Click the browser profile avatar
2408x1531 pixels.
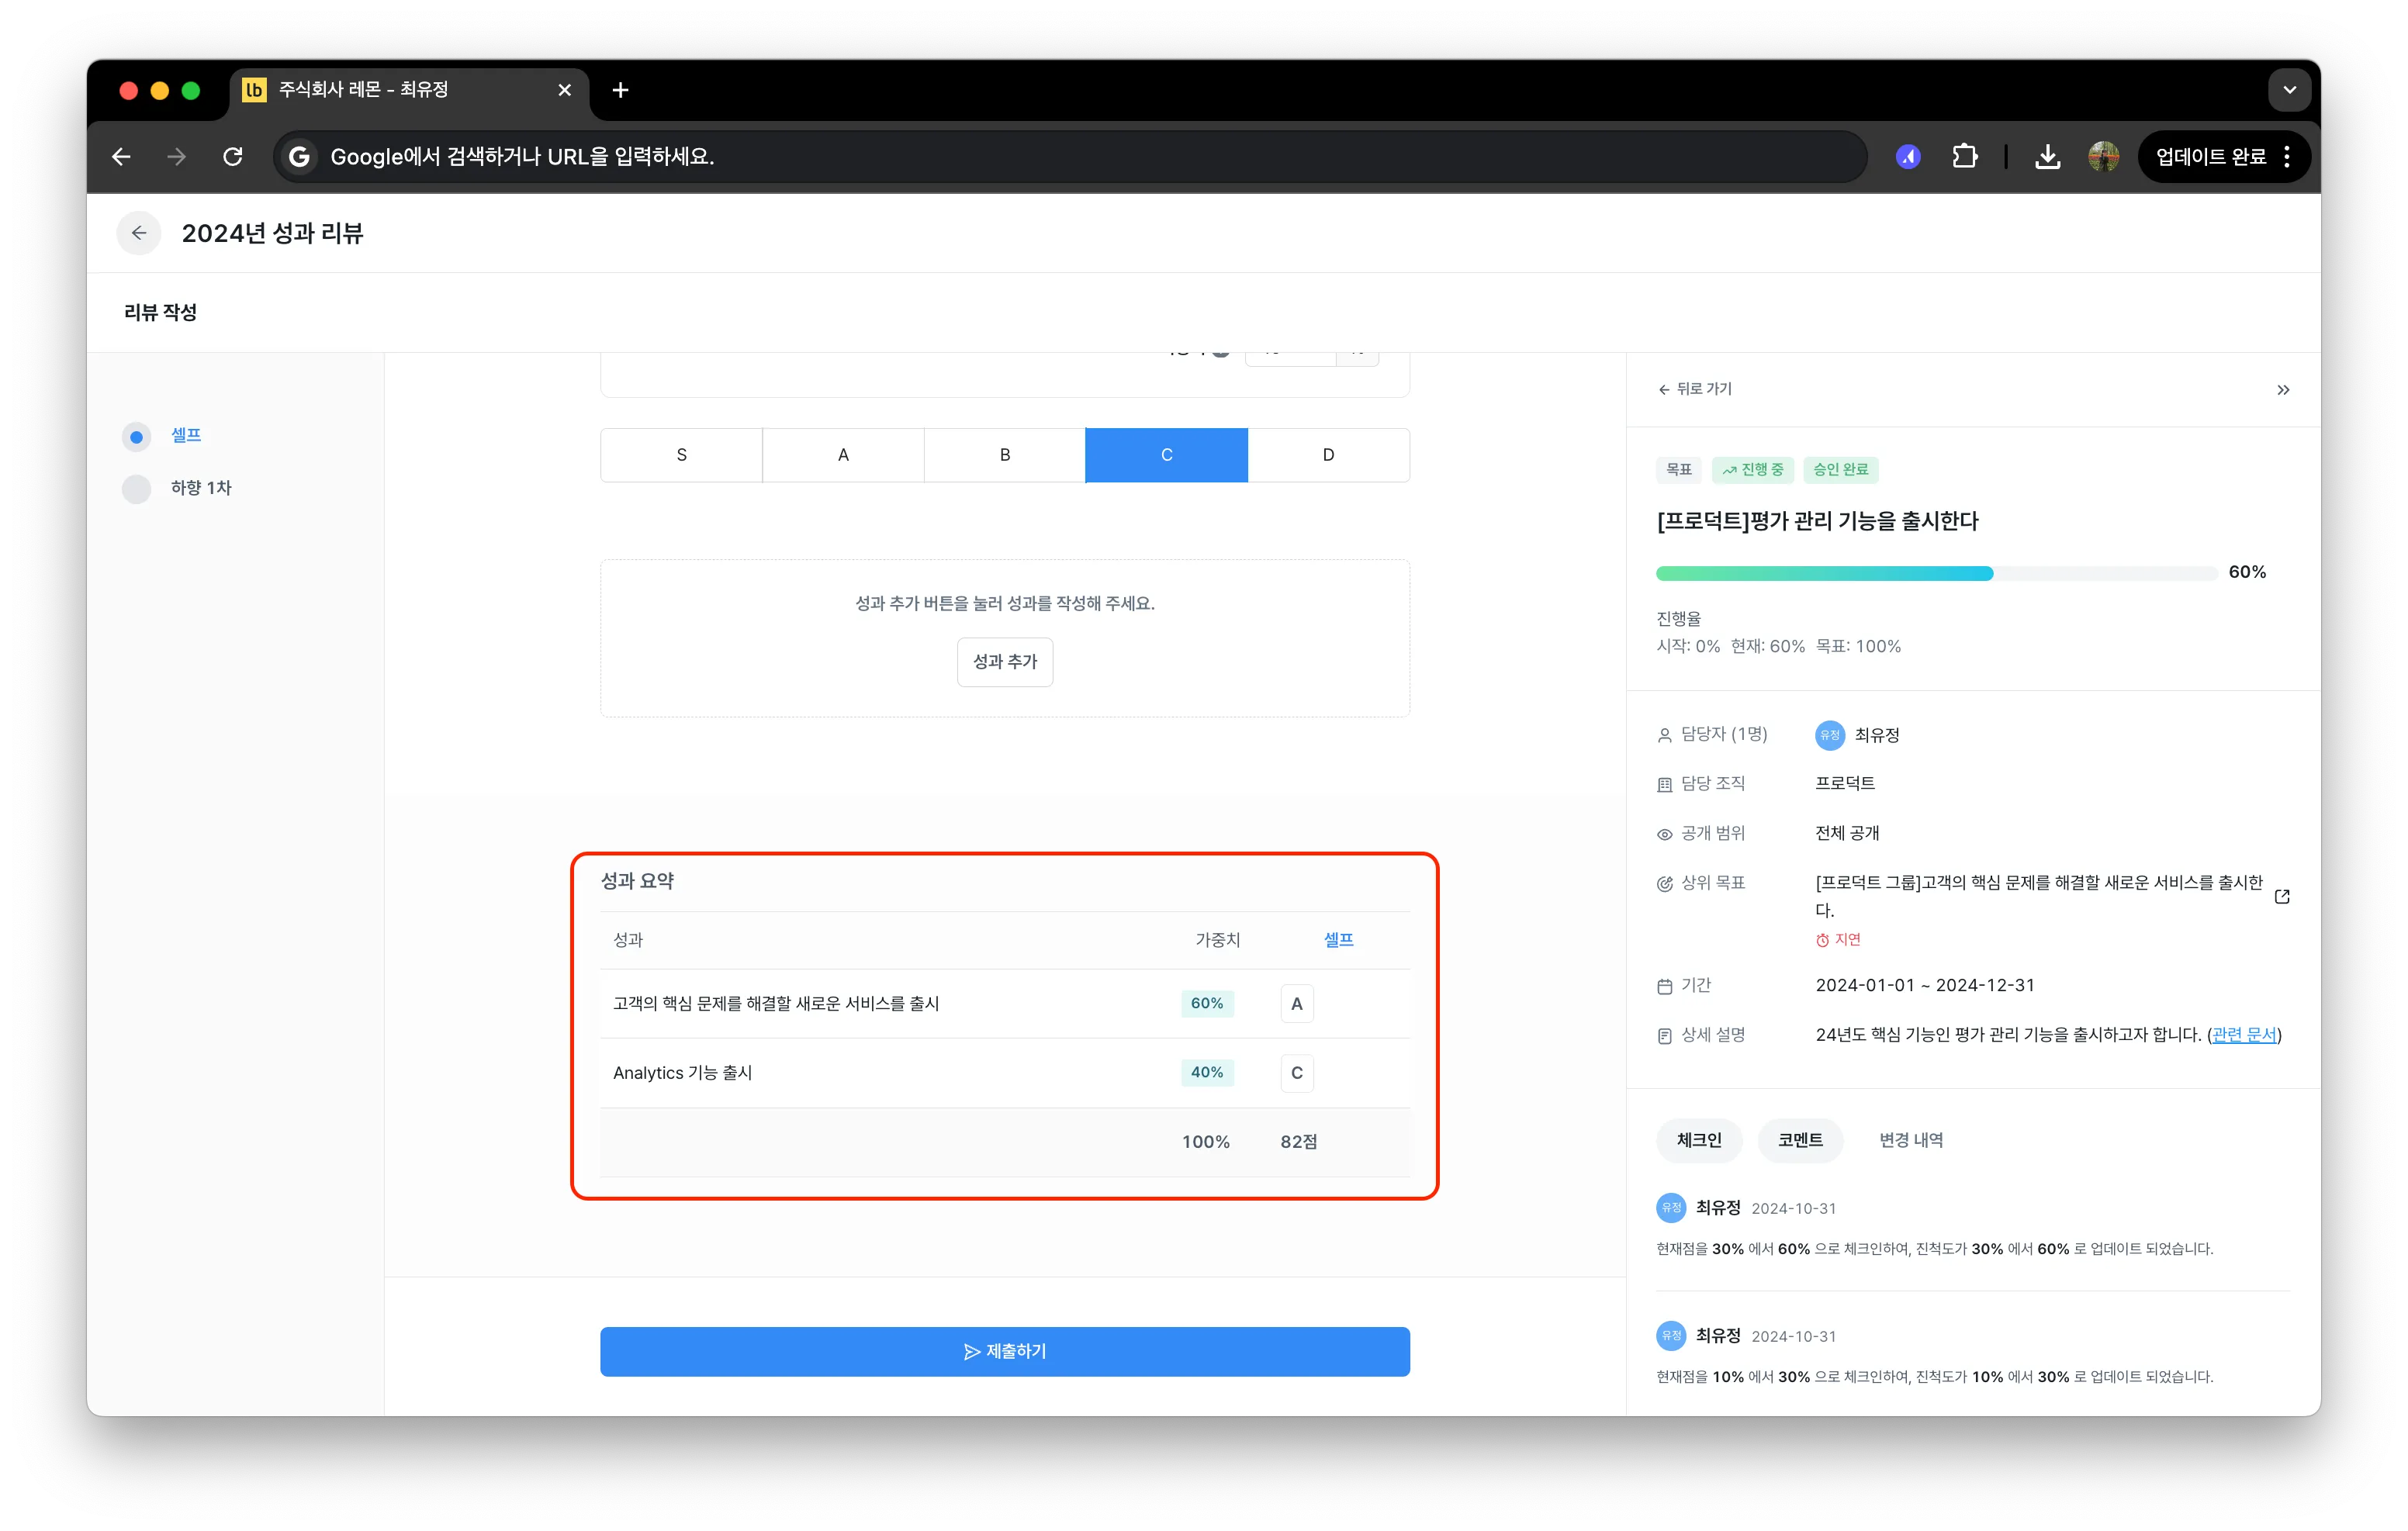(2103, 157)
